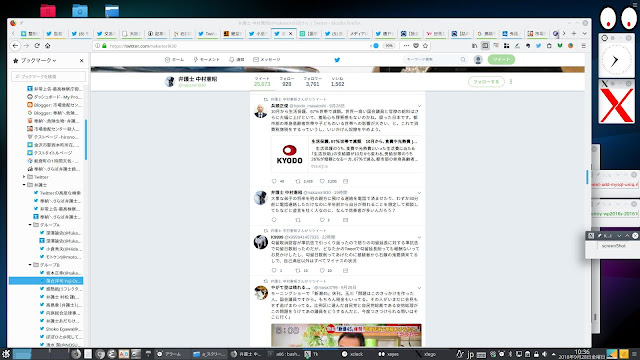The width and height of the screenshot is (640, 360).
Task: Collapse the グループB bookmark folder
Action: point(30,265)
